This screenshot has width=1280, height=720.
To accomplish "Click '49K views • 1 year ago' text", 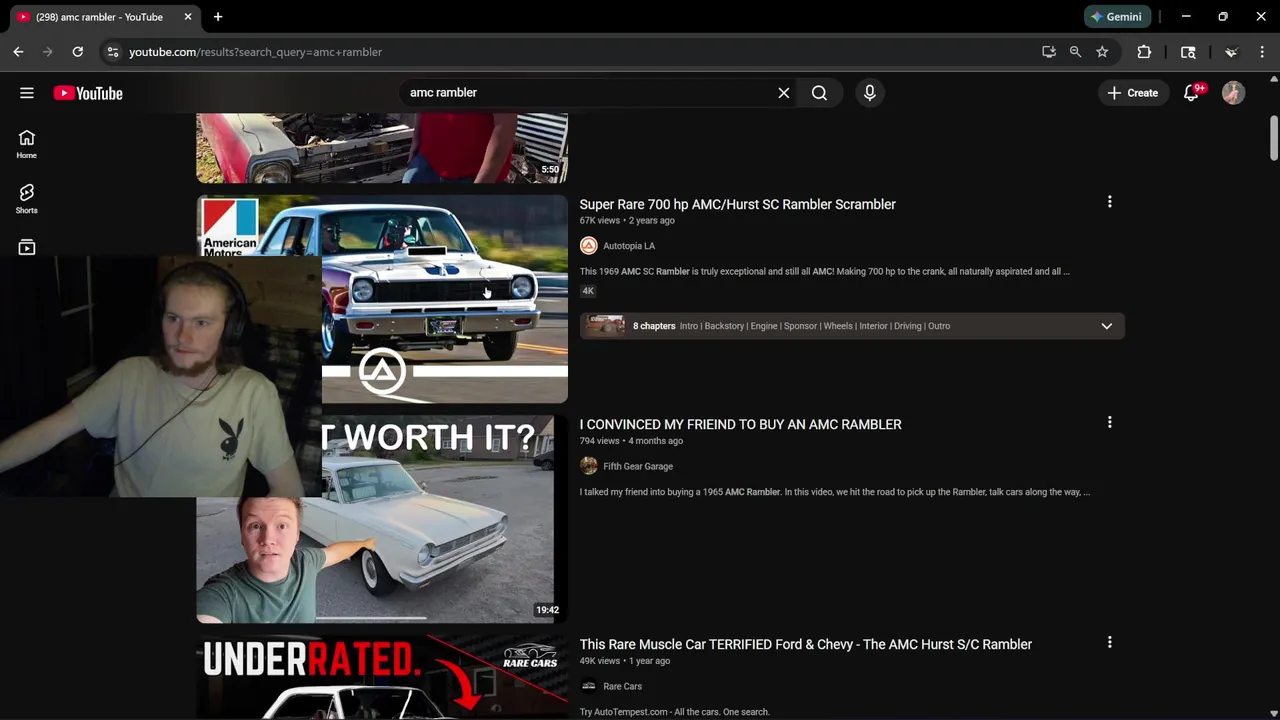I will [625, 661].
